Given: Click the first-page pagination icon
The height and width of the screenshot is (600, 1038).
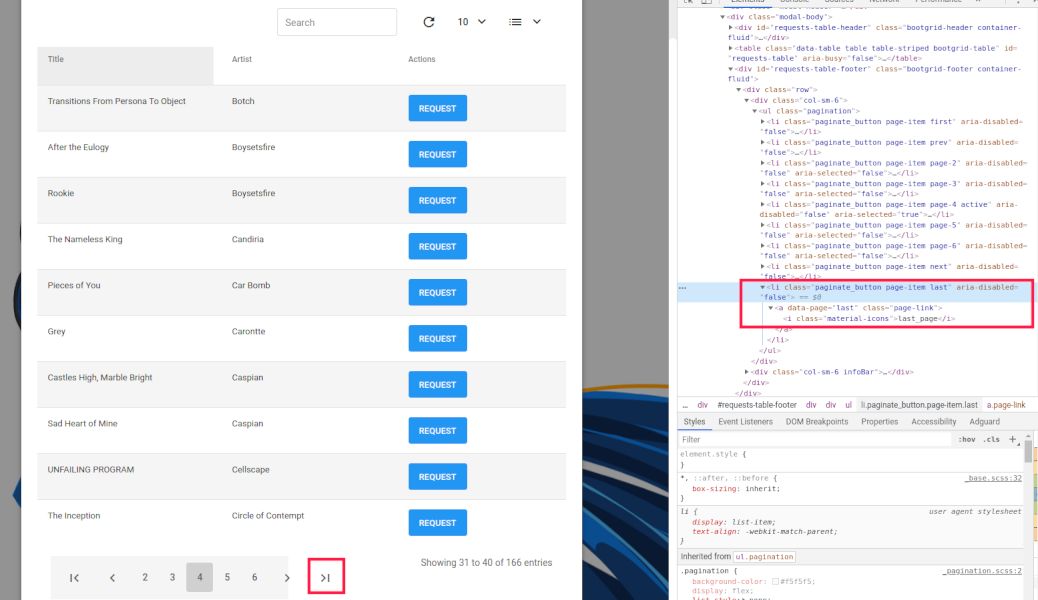Looking at the screenshot, I should click(73, 577).
